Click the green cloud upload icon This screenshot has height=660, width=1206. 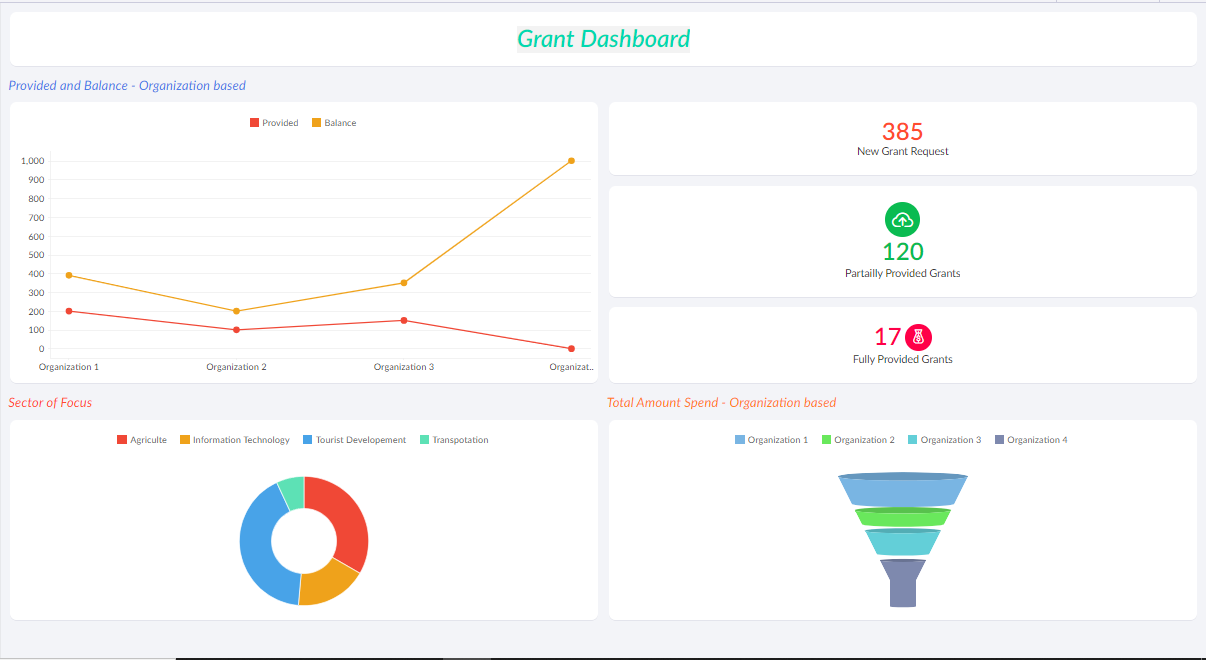coord(902,220)
